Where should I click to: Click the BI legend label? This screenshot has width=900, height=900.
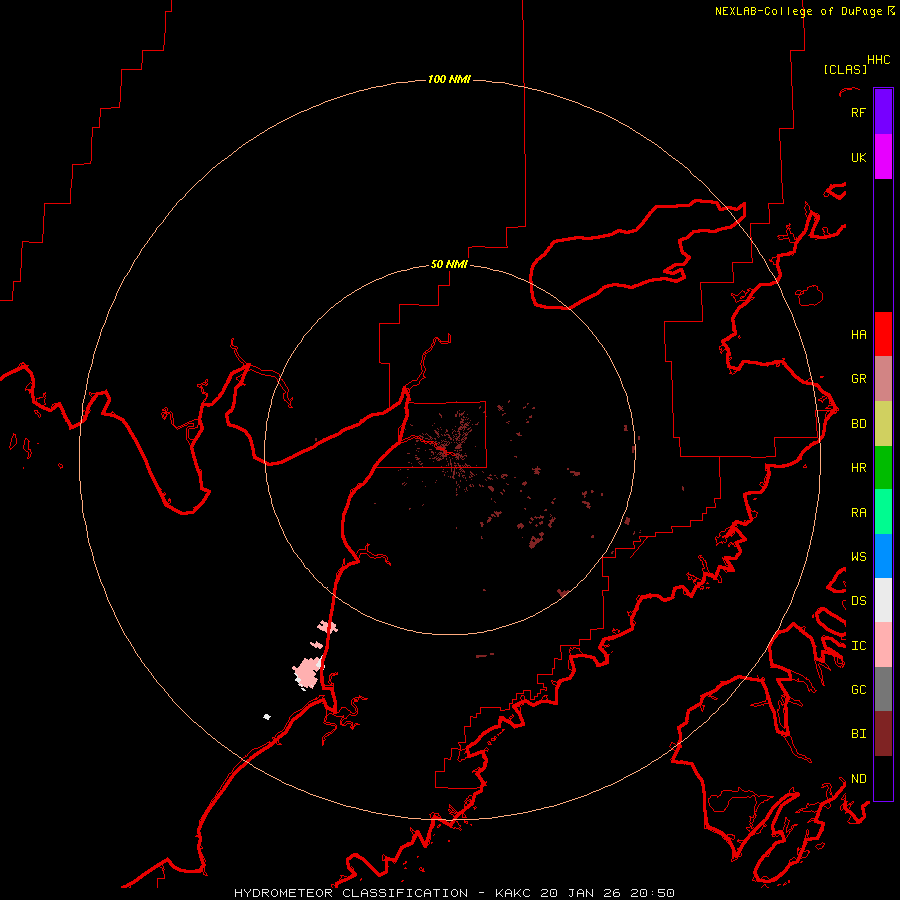[858, 734]
